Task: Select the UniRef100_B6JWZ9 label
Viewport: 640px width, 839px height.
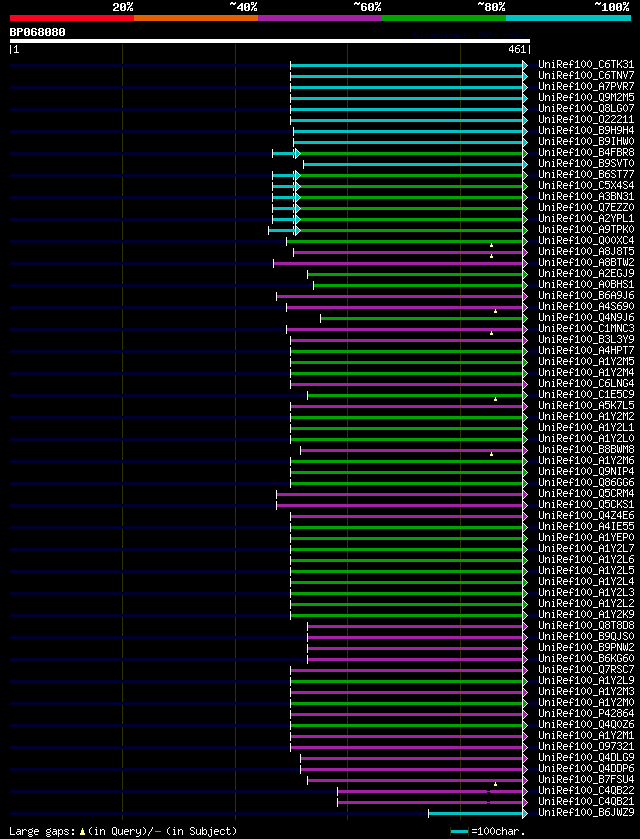Action: pos(586,812)
